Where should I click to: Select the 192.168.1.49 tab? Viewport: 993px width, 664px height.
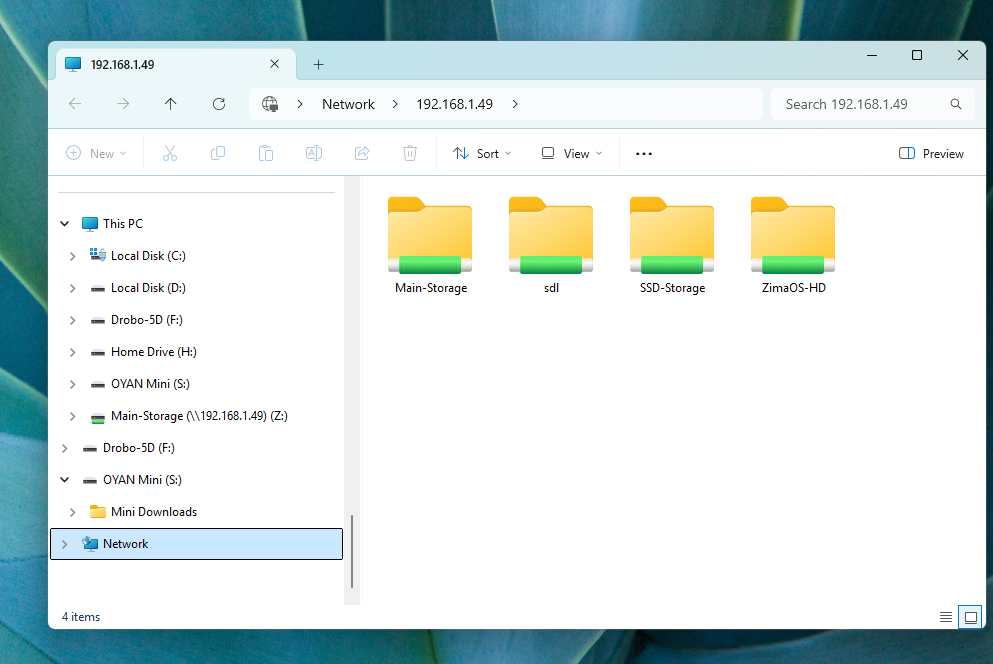(x=176, y=64)
